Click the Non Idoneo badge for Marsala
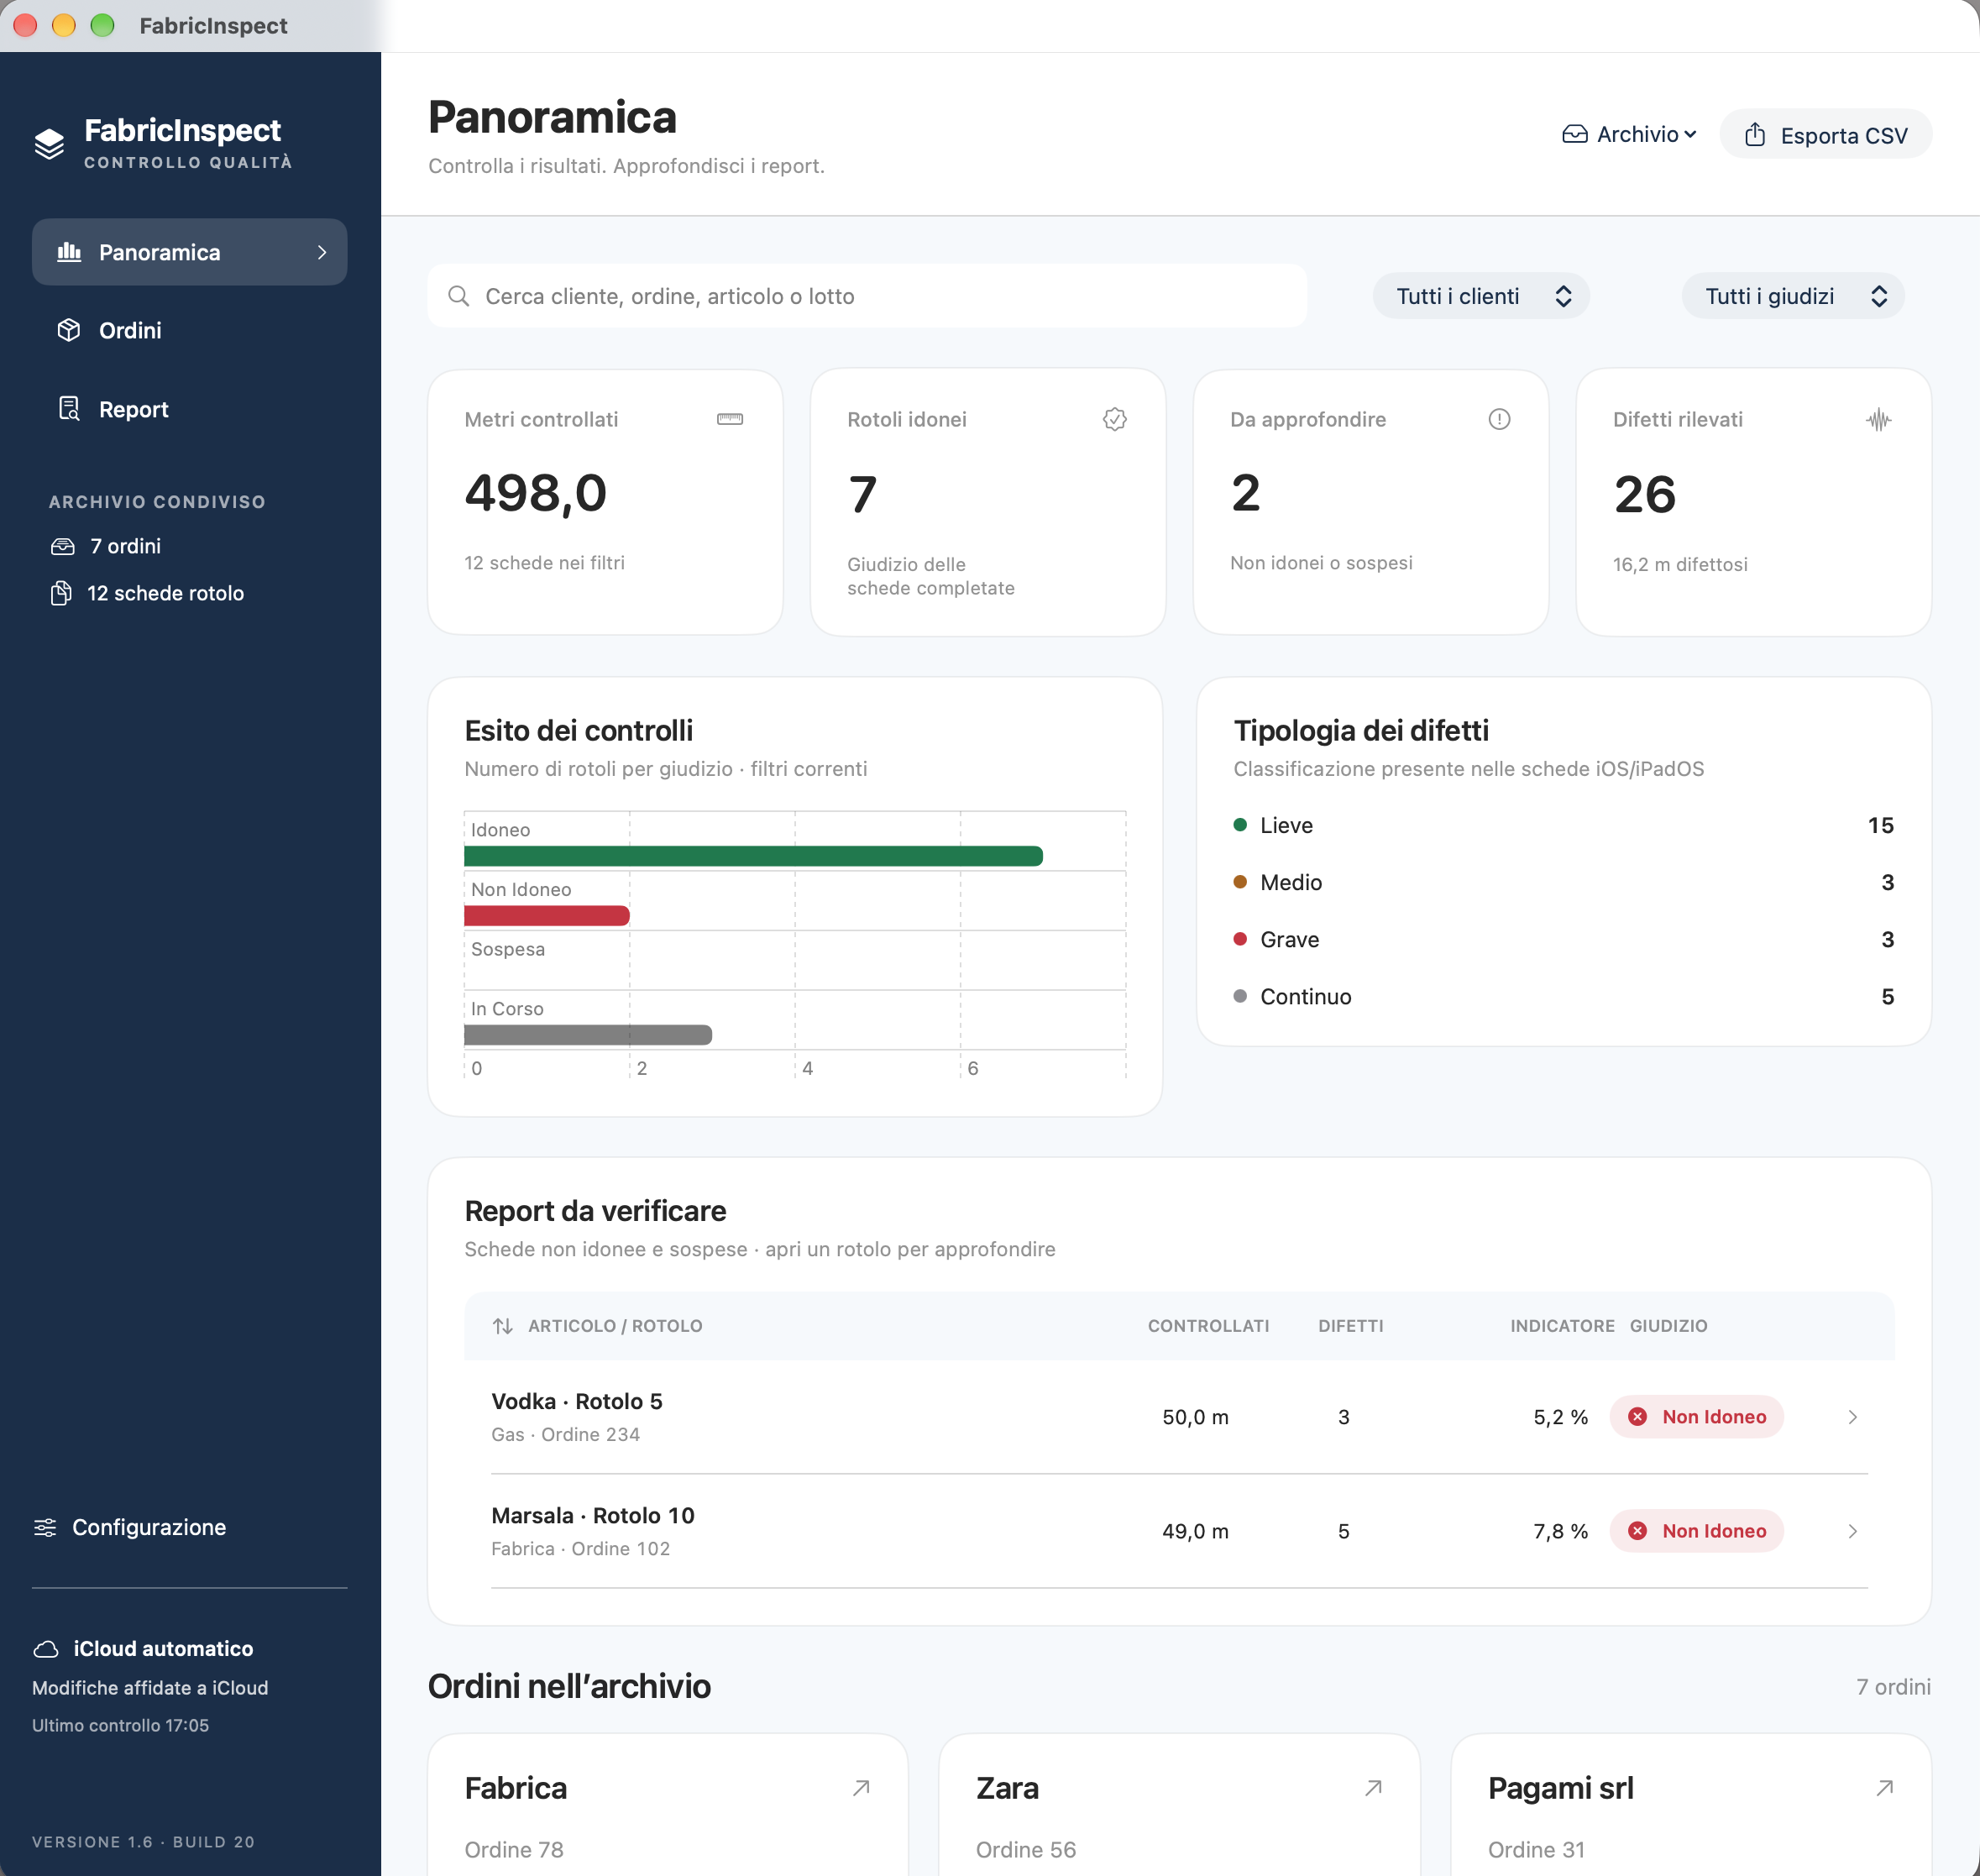The image size is (1980, 1876). [x=1696, y=1531]
